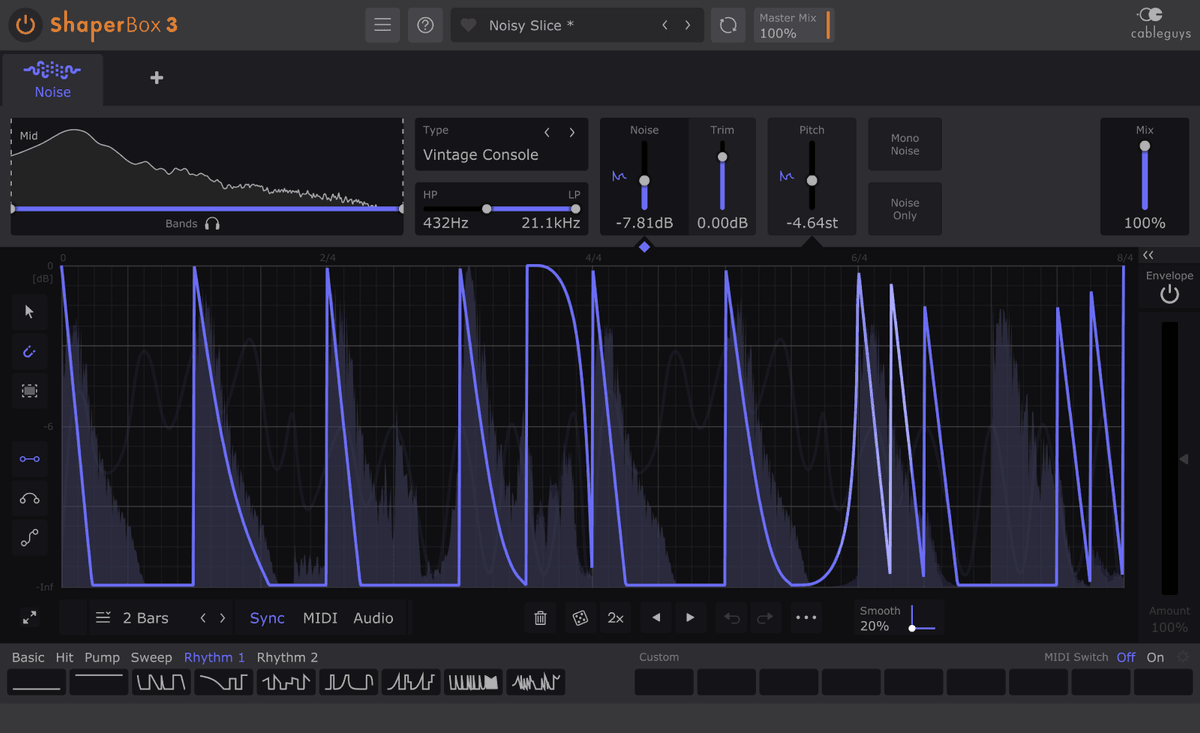Enable the snap magnet tool
The height and width of the screenshot is (733, 1200).
30,351
